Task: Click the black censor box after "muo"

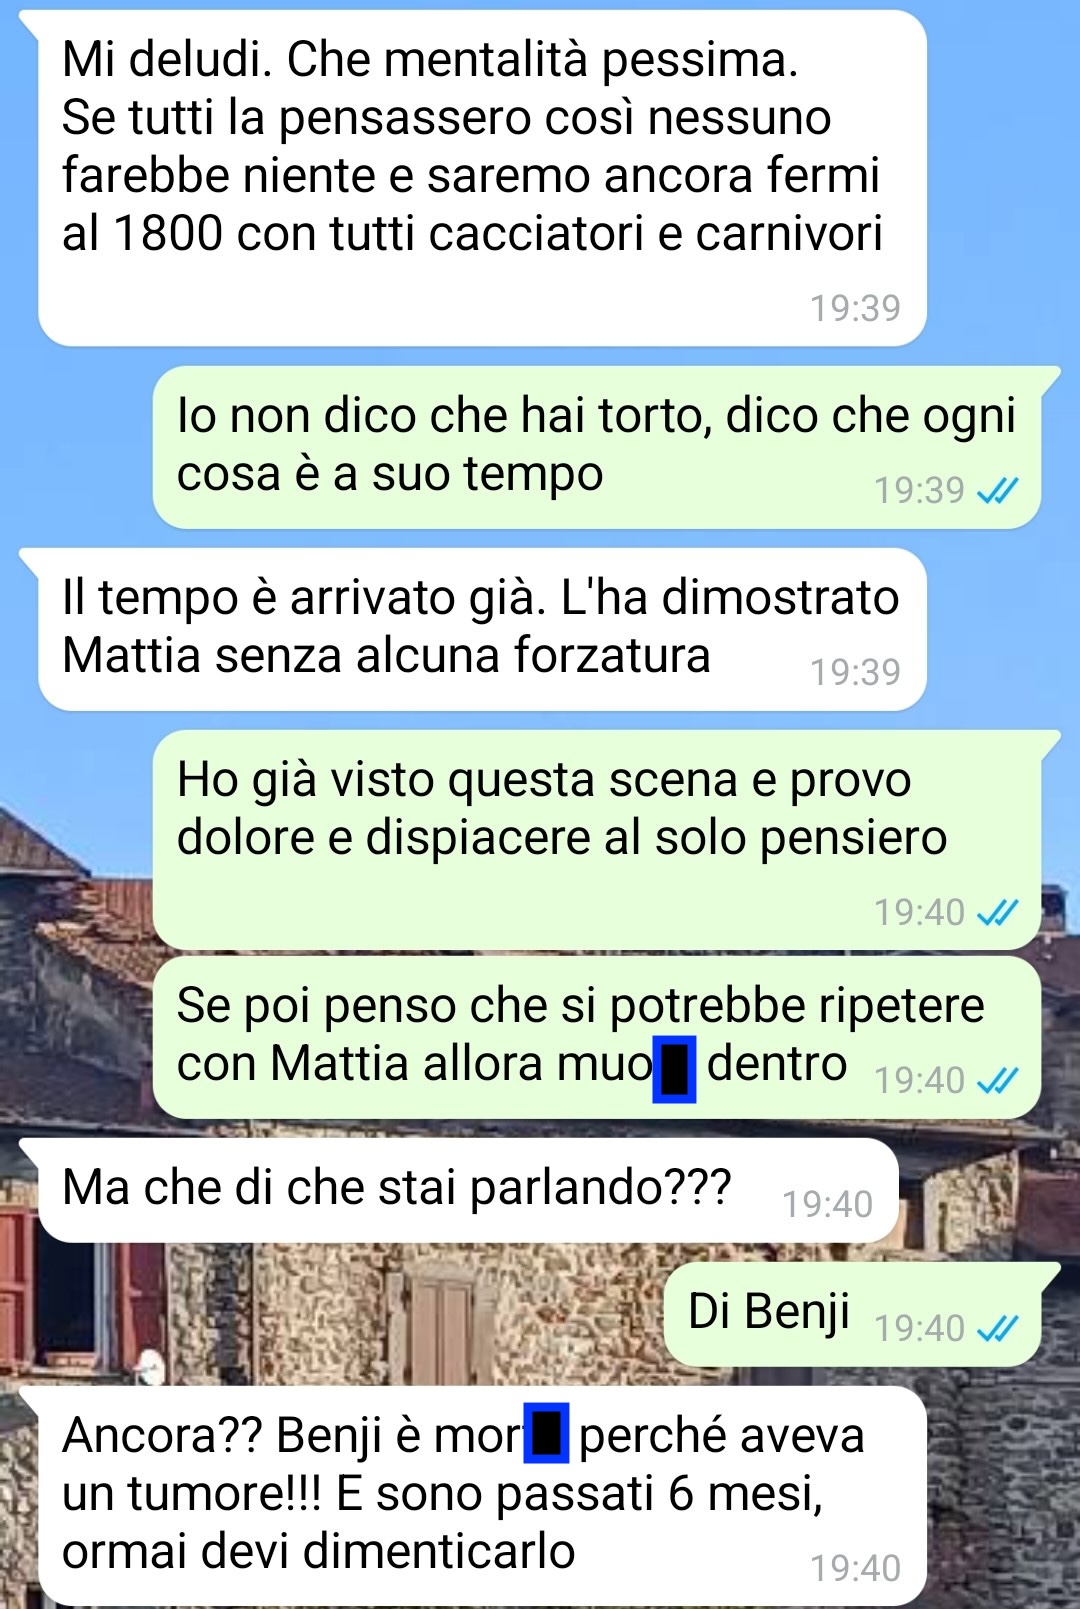Action: pos(674,1069)
